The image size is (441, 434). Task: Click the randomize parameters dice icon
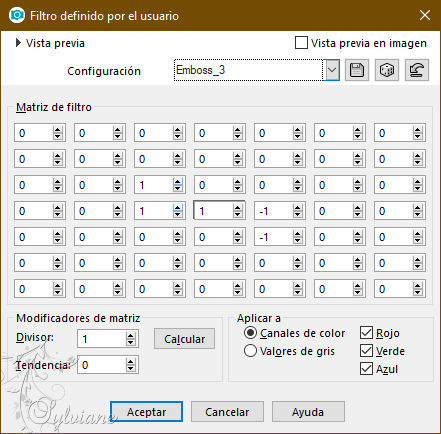(387, 70)
